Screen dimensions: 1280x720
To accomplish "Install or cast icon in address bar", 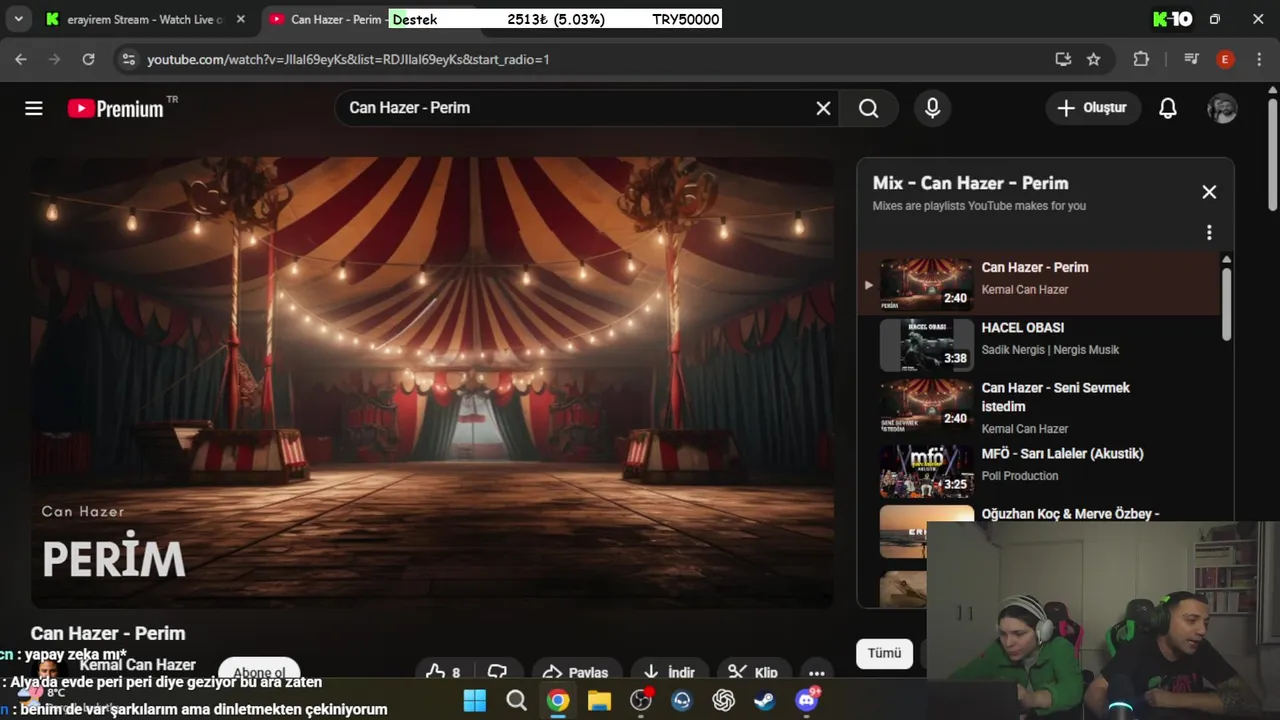I will point(1062,59).
